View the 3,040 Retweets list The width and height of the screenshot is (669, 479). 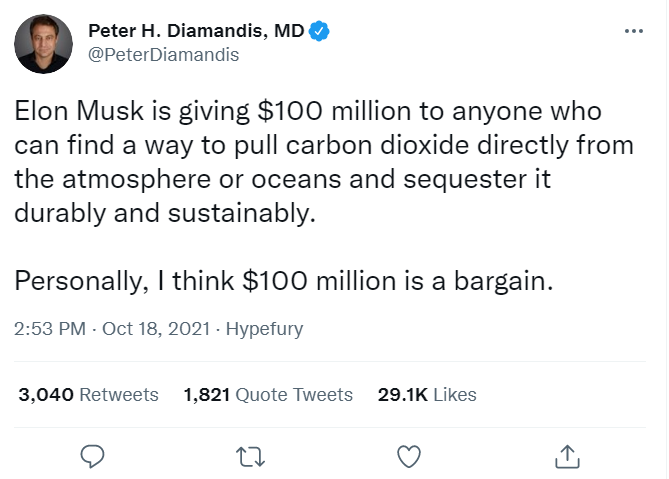88,395
